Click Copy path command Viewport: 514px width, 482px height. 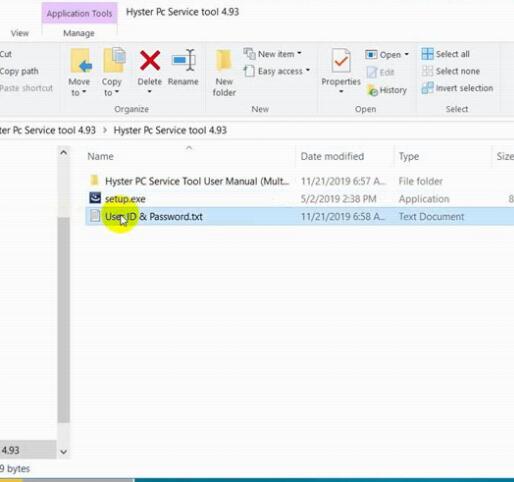point(19,71)
